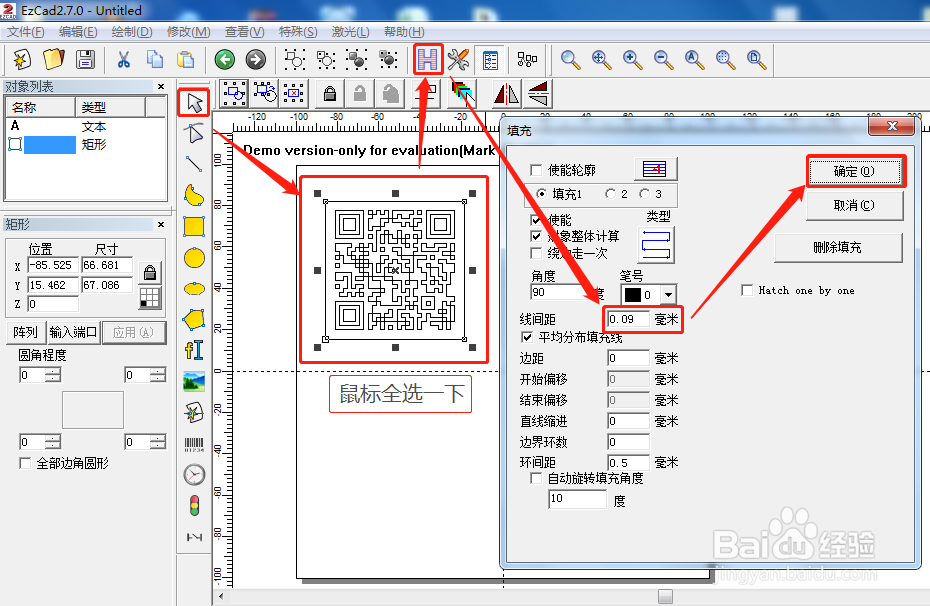The image size is (930, 606).
Task: Choose the curve drawing tool
Action: (x=194, y=195)
